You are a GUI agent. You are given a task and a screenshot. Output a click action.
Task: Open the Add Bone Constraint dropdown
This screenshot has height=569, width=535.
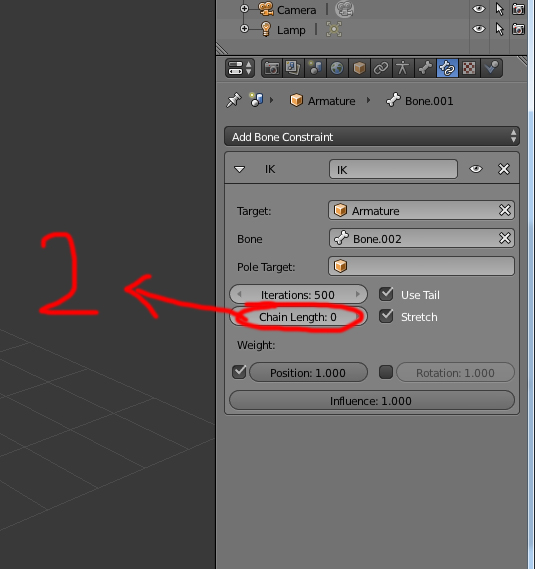click(x=372, y=136)
